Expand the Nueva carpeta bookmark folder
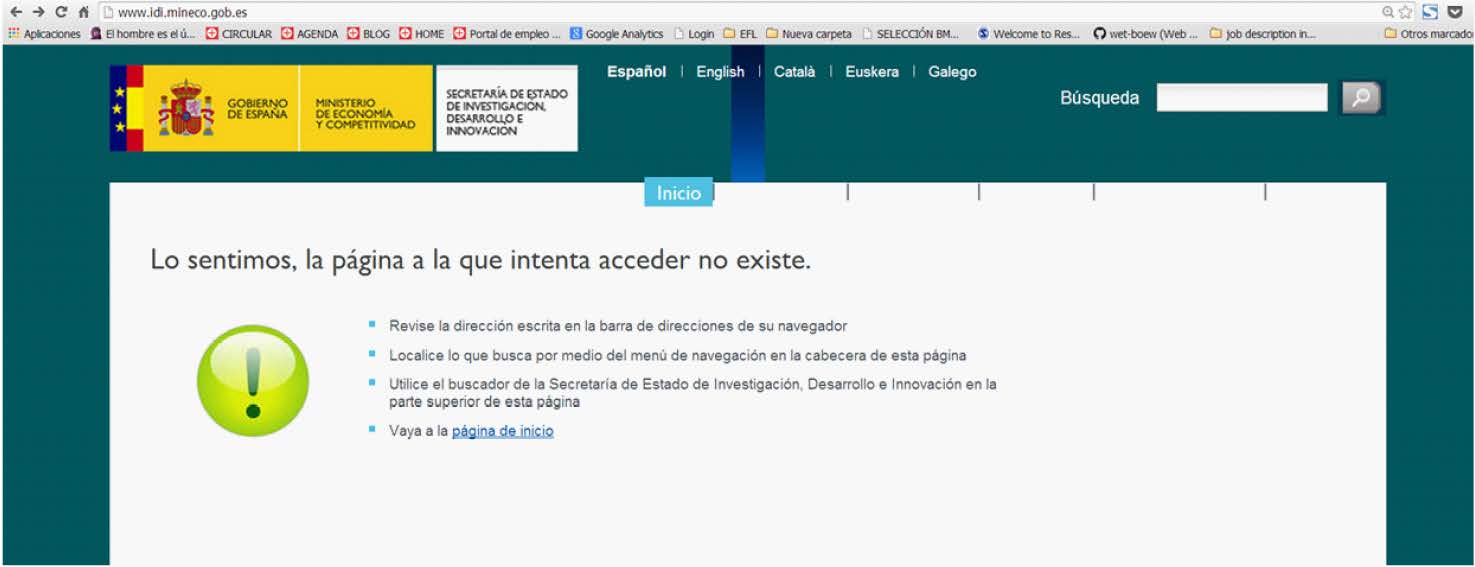The width and height of the screenshot is (1475, 567). coord(809,34)
